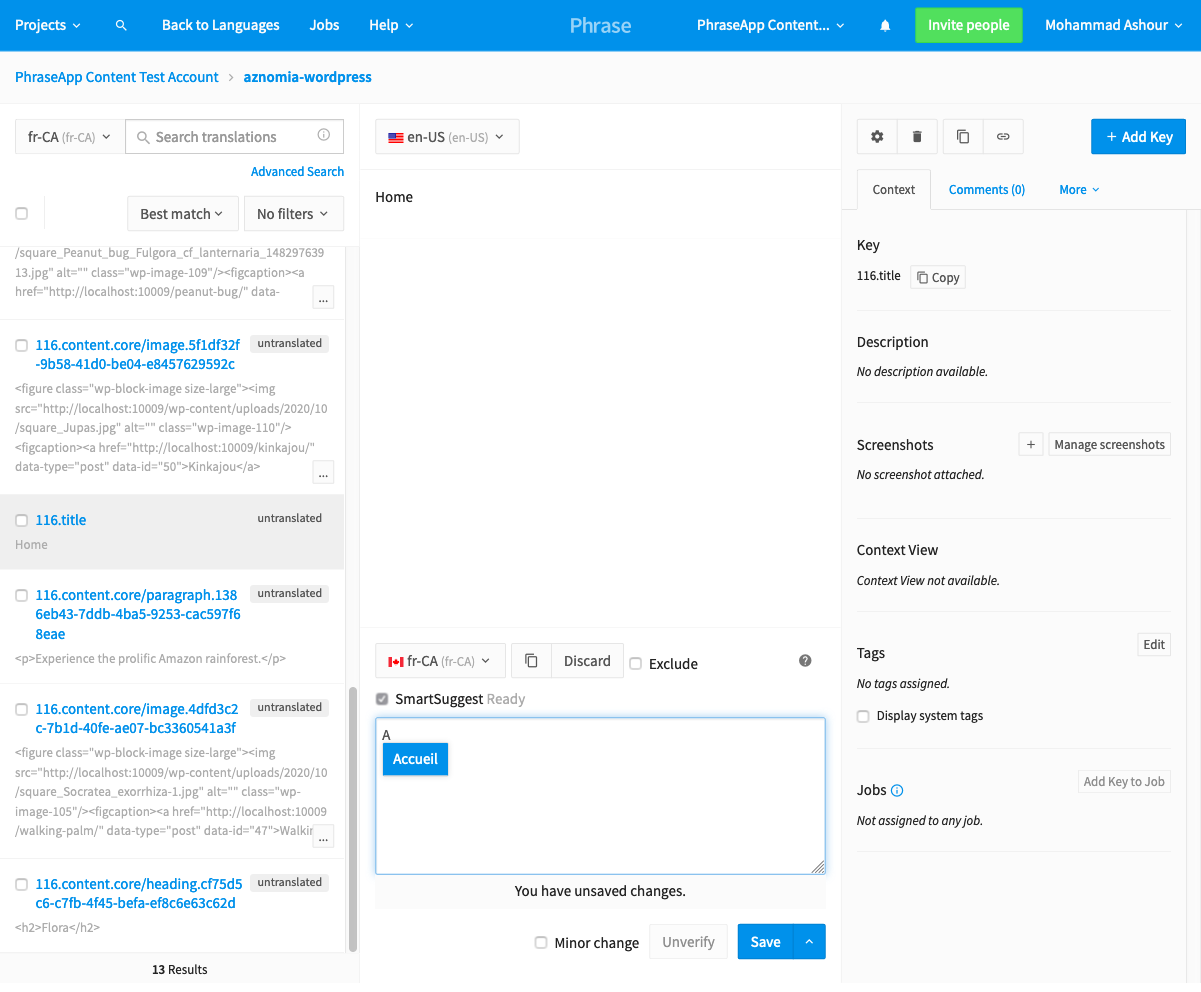The height and width of the screenshot is (992, 1201).
Task: Enable Display system tags
Action: [862, 716]
